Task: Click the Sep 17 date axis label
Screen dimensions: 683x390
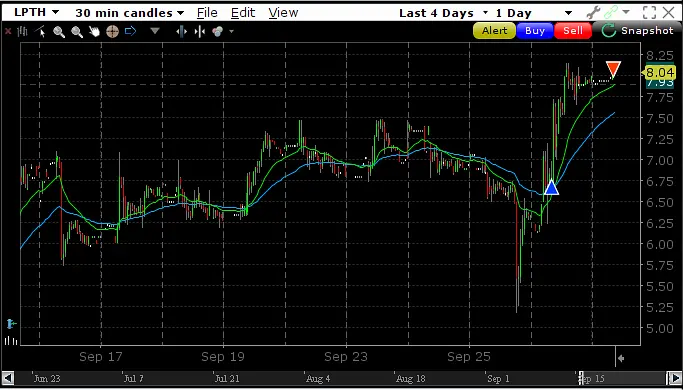Action: click(101, 357)
